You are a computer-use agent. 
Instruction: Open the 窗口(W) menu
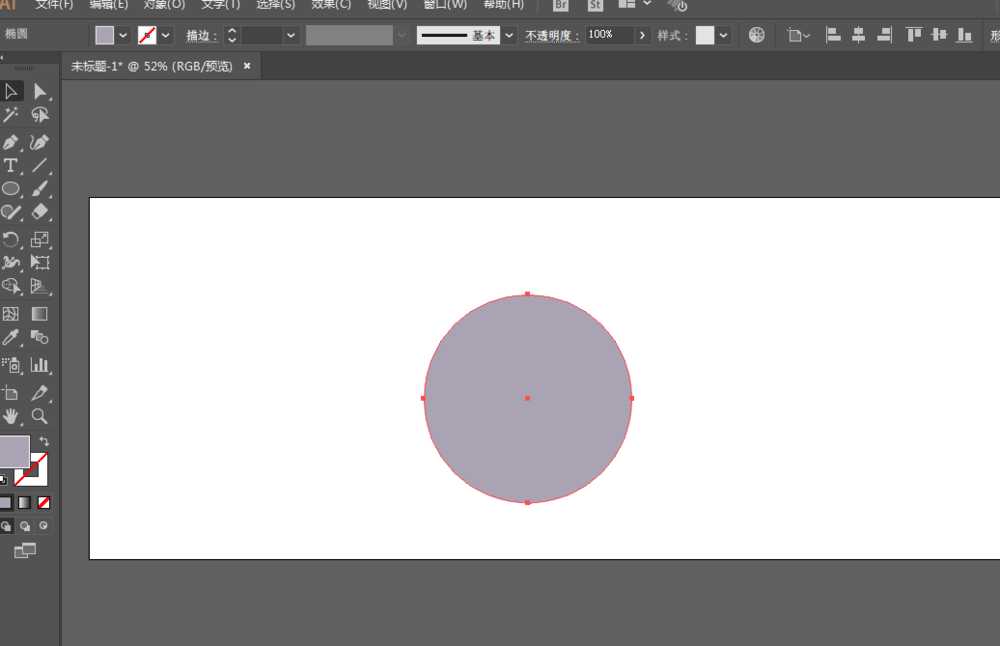(x=445, y=5)
